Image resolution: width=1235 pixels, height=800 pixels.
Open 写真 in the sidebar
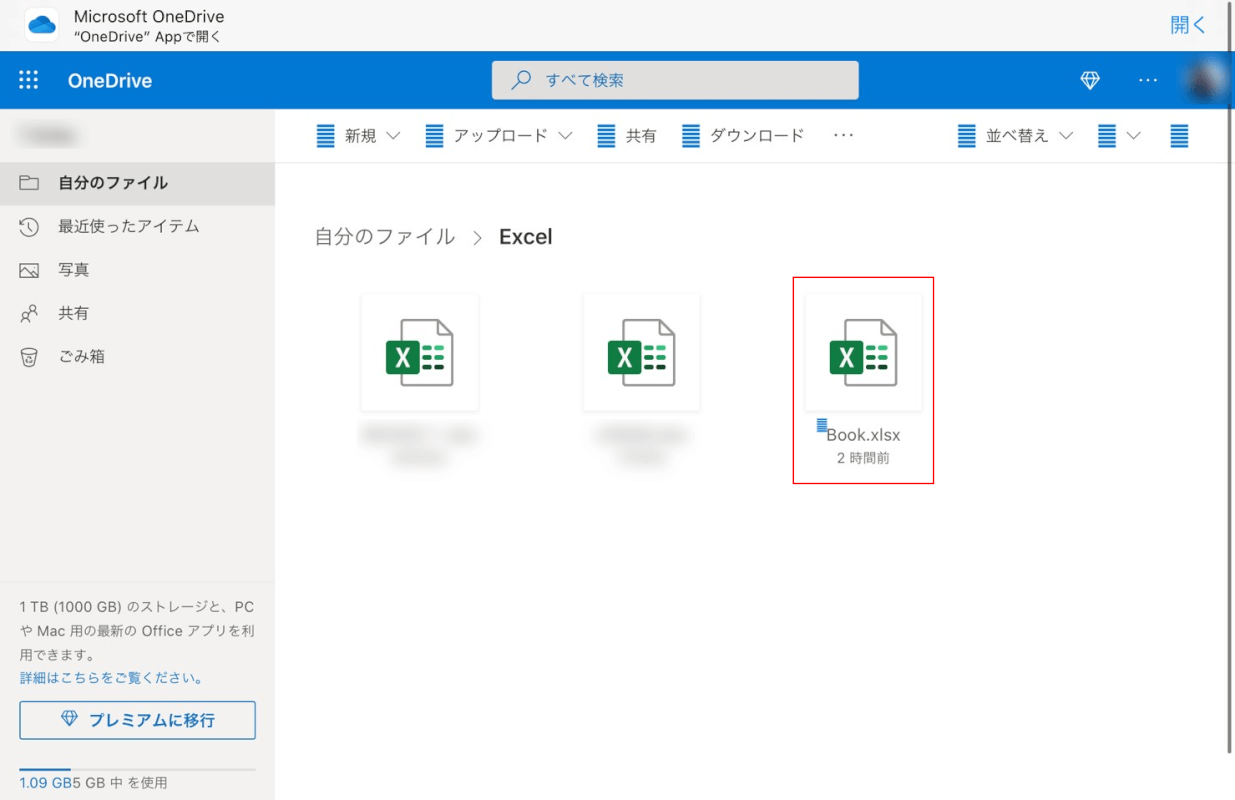pyautogui.click(x=137, y=270)
